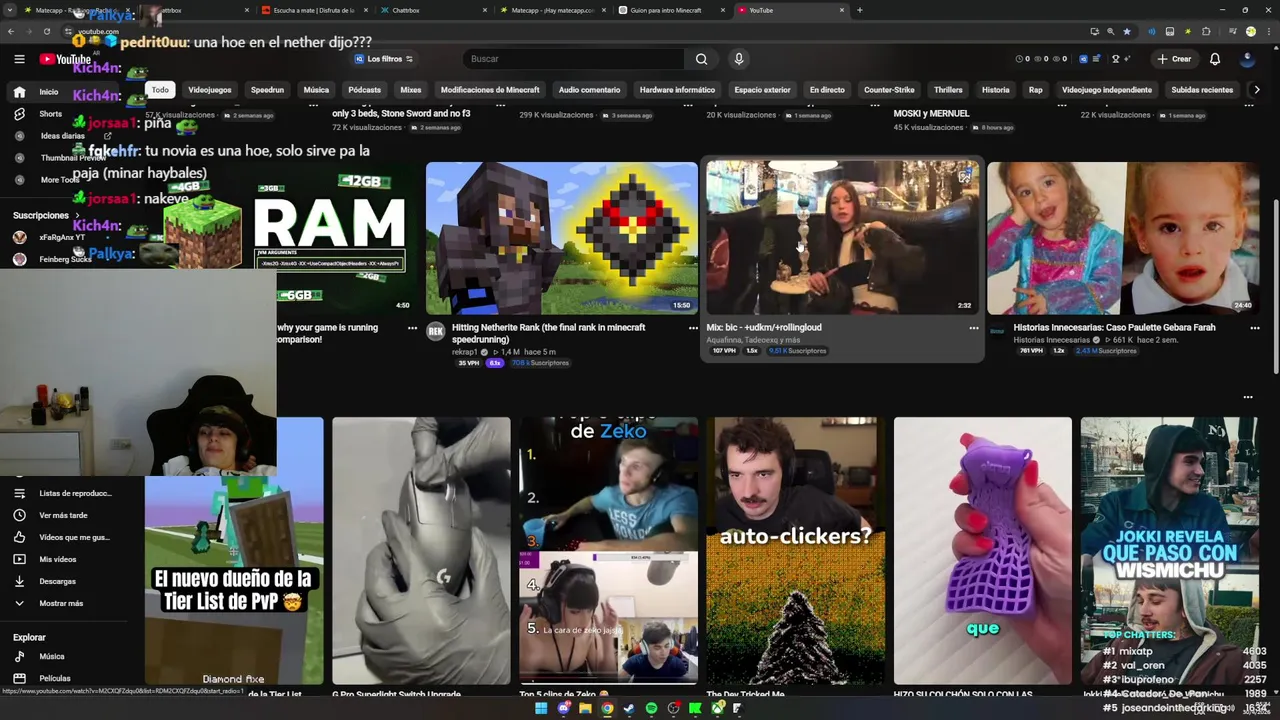Open options menu for Hitting Netherite Rank
This screenshot has width=1280, height=720.
[x=693, y=328]
